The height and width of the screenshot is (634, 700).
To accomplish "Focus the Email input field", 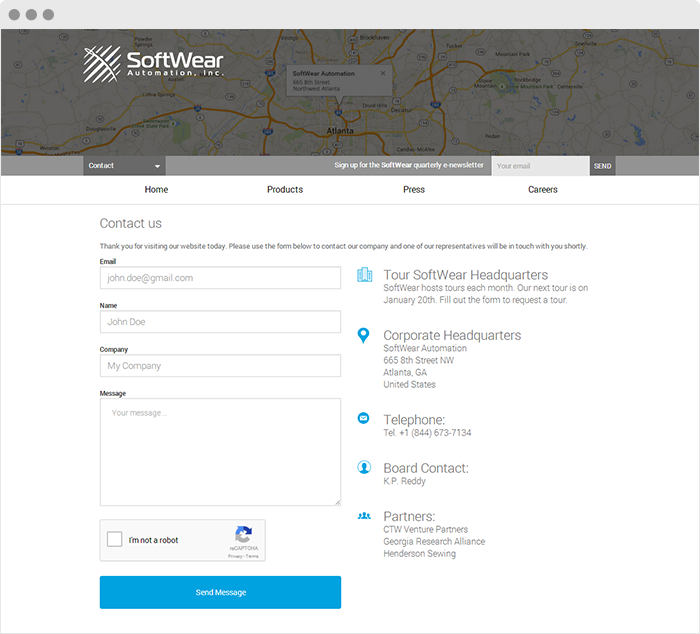I will [221, 278].
